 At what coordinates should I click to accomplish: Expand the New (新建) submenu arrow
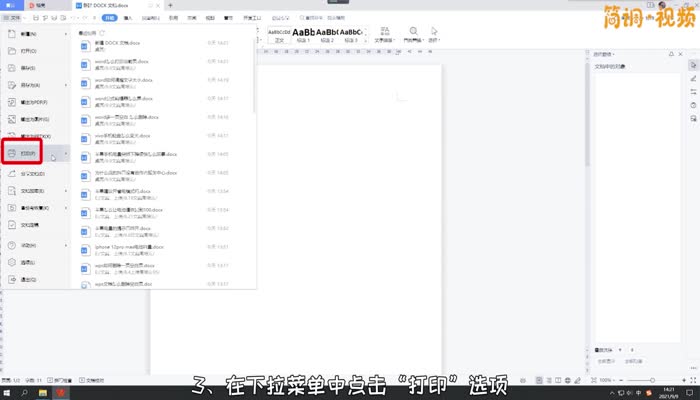66,34
